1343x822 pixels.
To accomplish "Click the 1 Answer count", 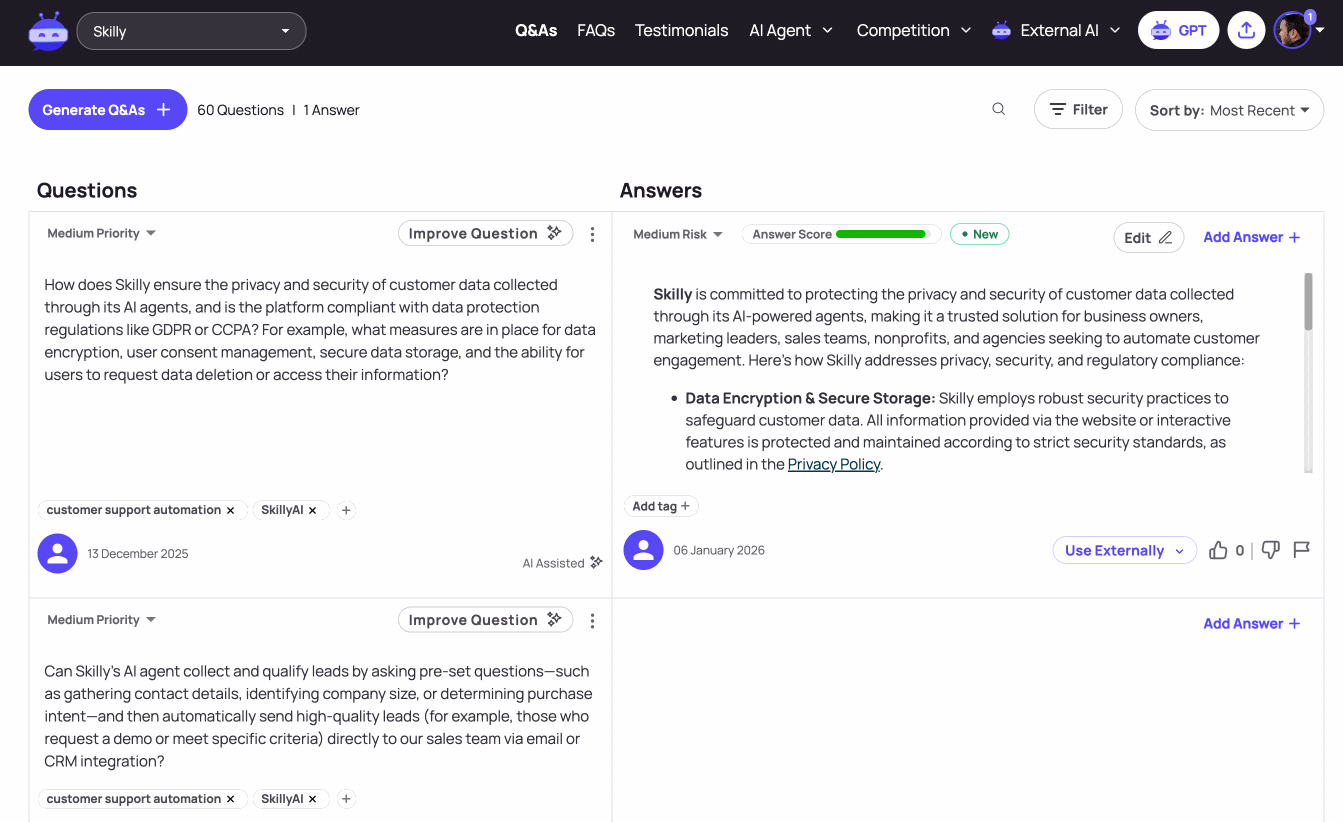I will [x=331, y=110].
